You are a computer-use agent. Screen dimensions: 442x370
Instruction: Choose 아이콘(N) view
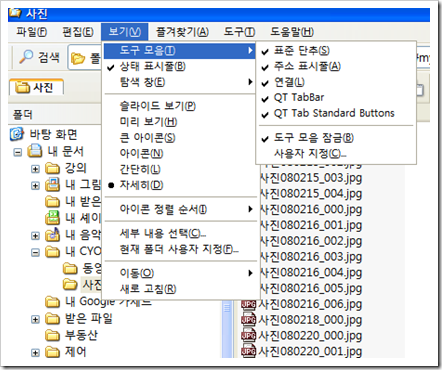[x=180, y=153]
